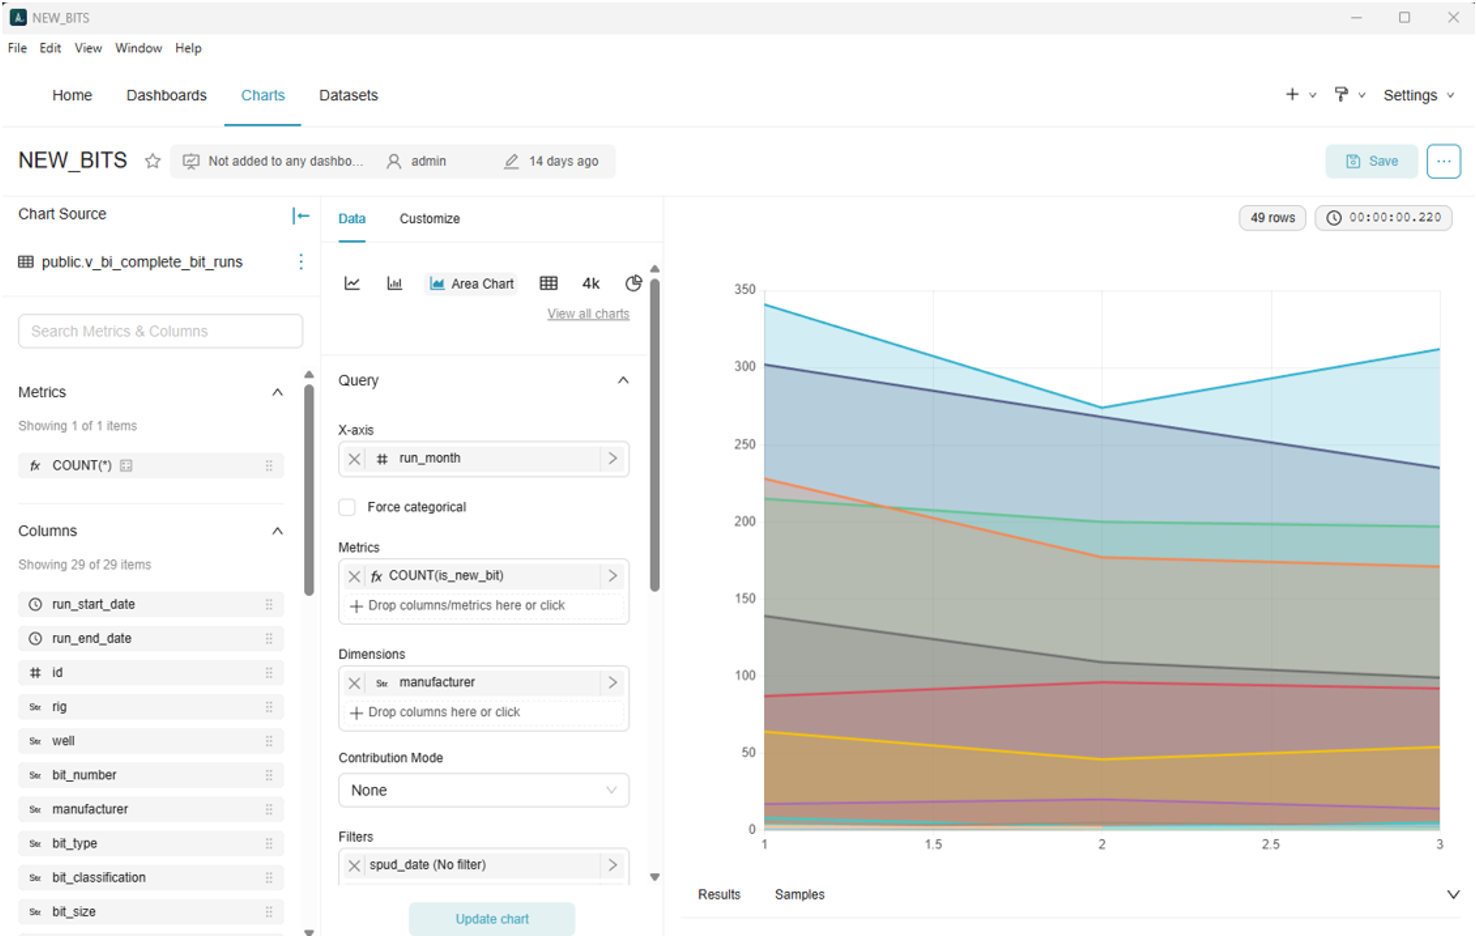Collapse the Metrics section
This screenshot has height=936, width=1476.
click(x=277, y=393)
